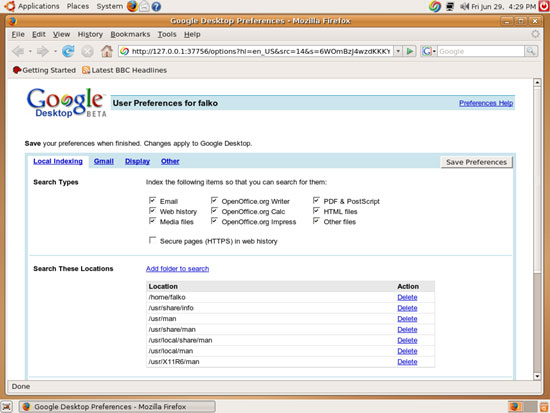Open the Ubuntu logo Applications icon
Image resolution: width=550 pixels, height=413 pixels.
click(x=9, y=6)
